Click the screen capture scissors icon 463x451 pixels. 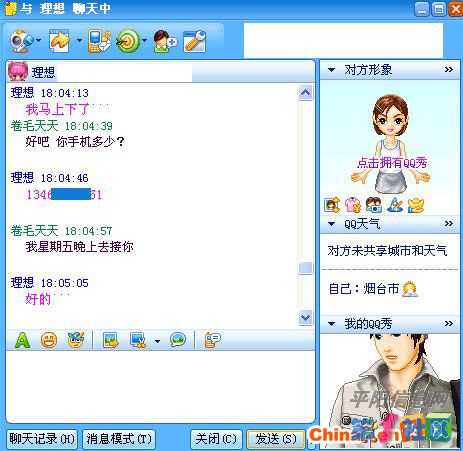(138, 340)
